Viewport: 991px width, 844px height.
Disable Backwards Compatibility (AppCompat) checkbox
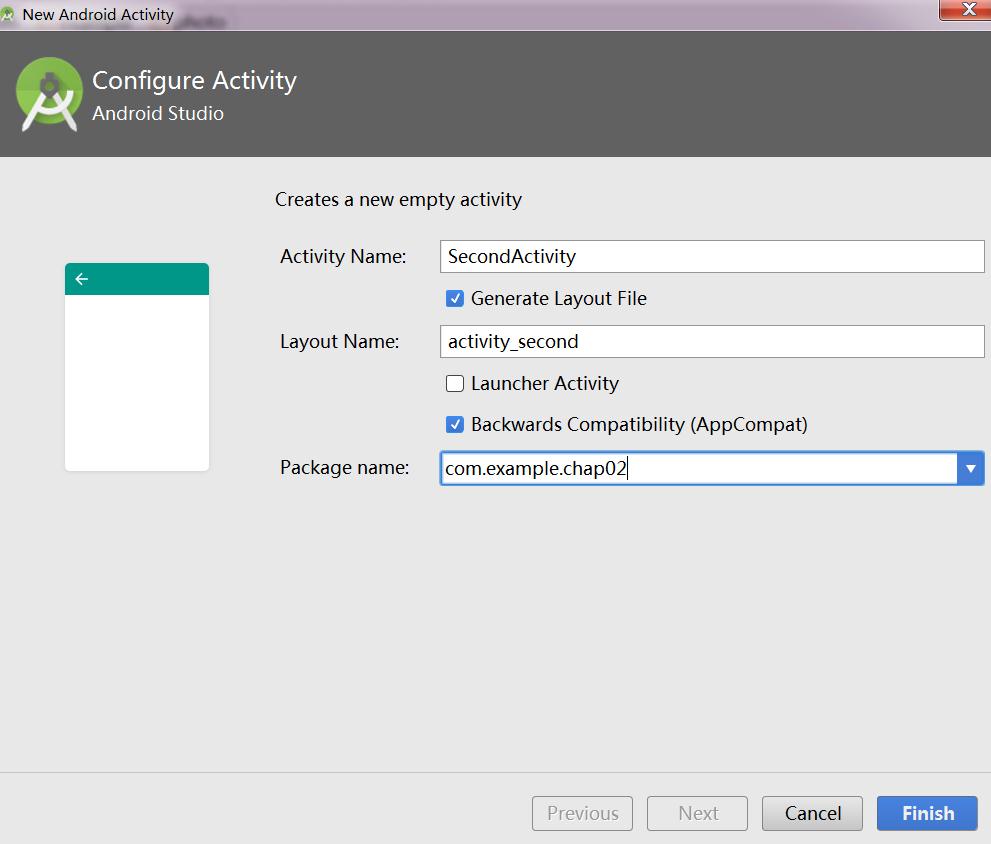455,424
